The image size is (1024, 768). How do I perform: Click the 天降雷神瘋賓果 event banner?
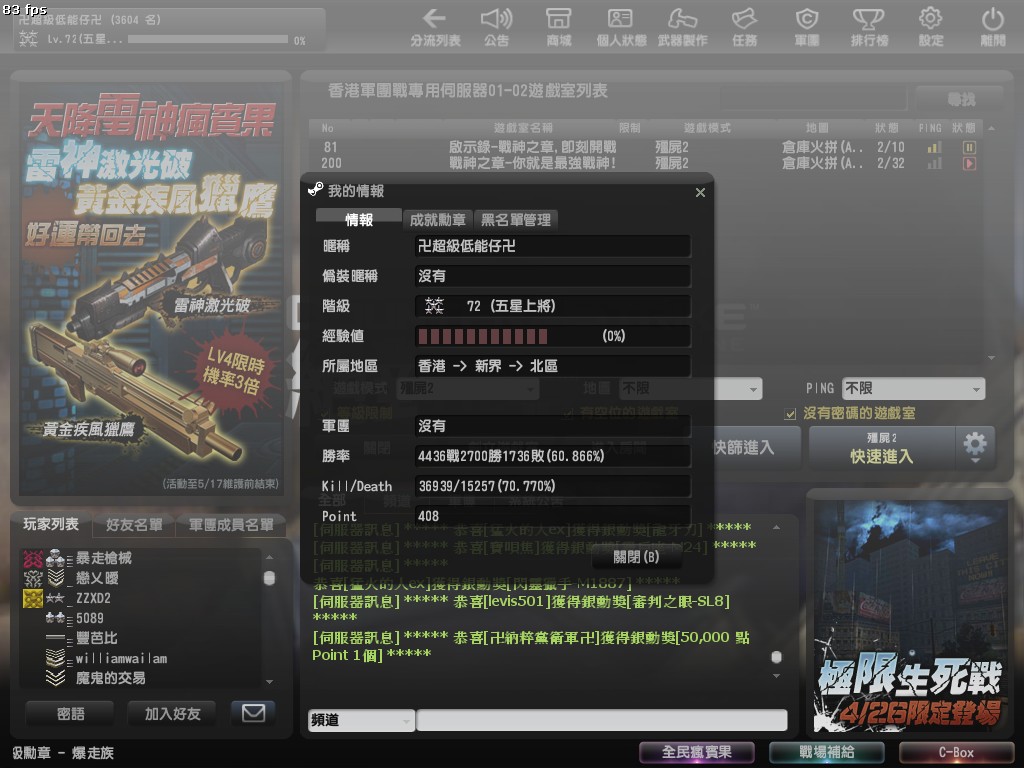tap(151, 289)
